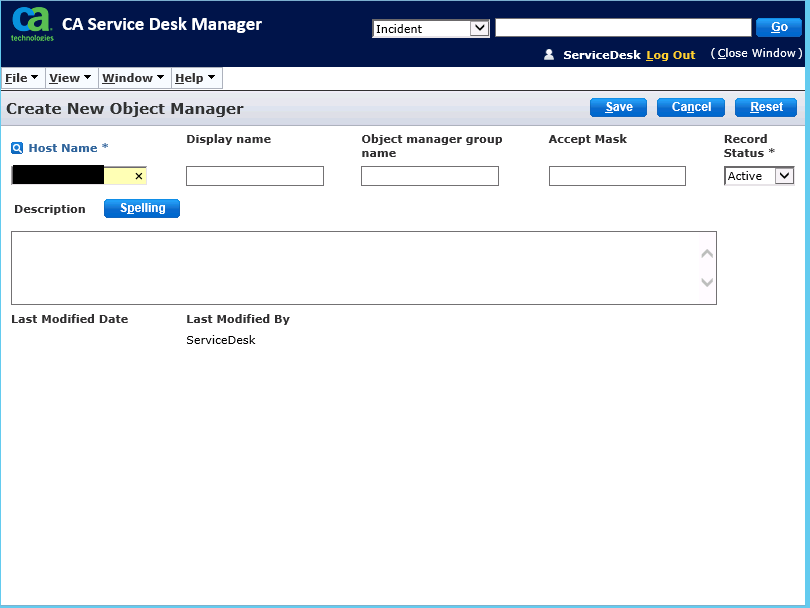Click the Close Window link
This screenshot has width=810, height=608.
(756, 54)
